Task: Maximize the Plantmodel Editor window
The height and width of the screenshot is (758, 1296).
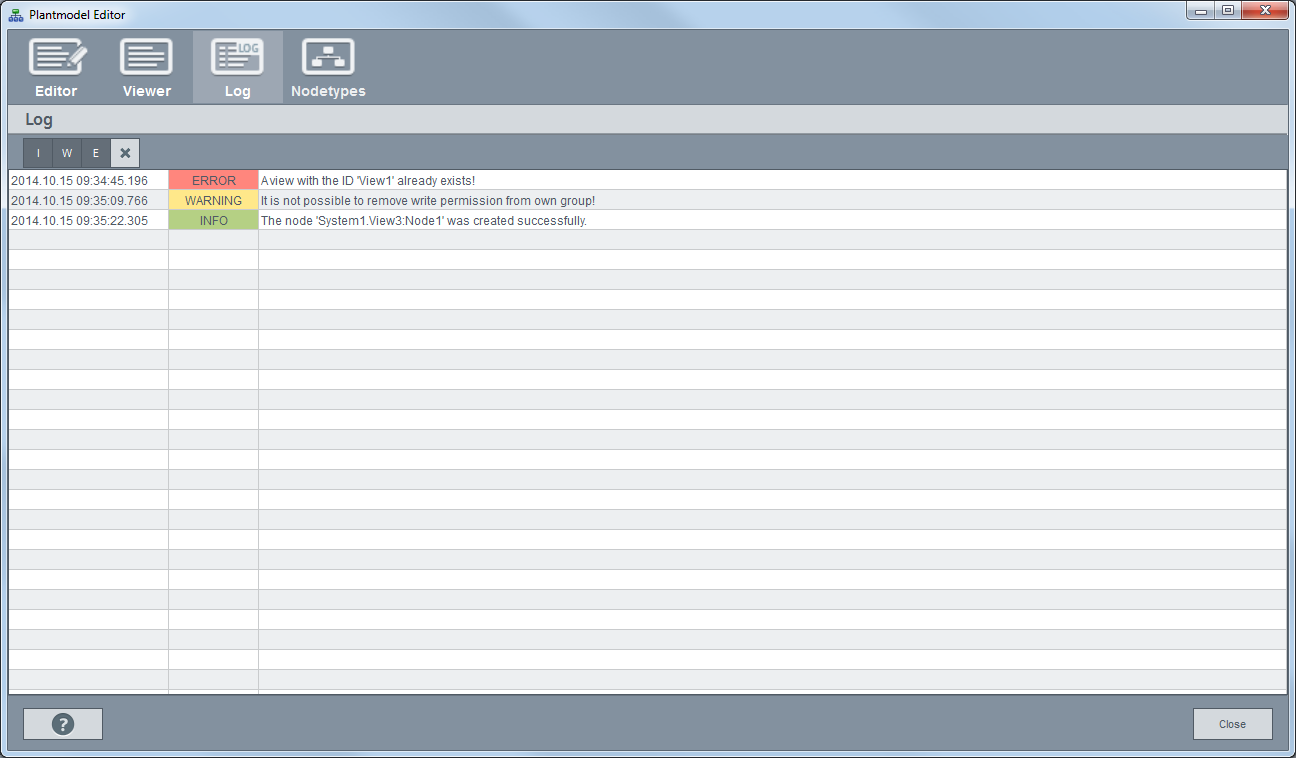Action: pos(1227,11)
